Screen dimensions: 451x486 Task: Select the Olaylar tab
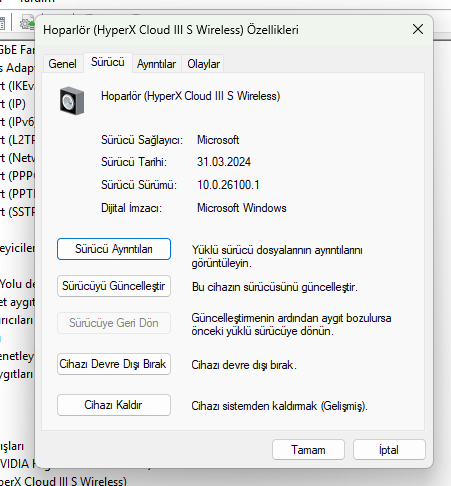tap(203, 64)
